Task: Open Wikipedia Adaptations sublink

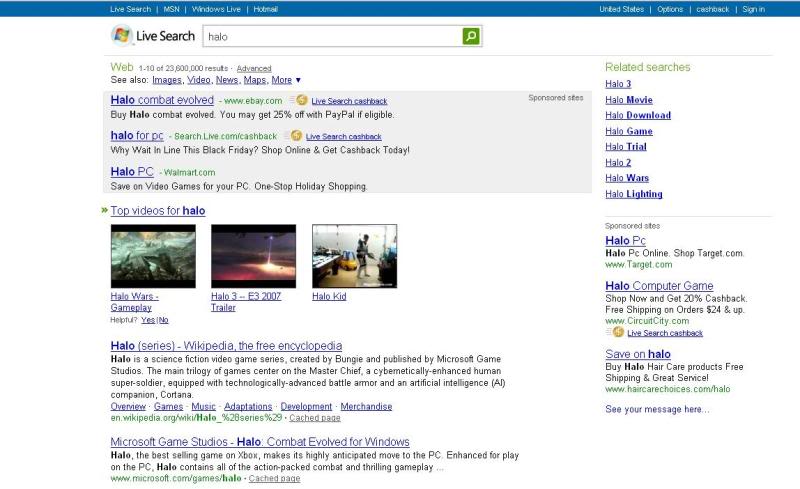Action: 248,406
